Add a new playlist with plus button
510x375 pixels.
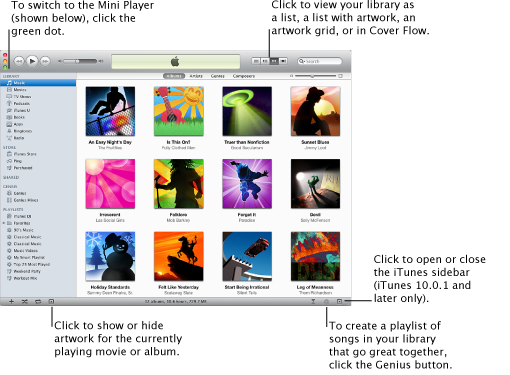pos(11,301)
